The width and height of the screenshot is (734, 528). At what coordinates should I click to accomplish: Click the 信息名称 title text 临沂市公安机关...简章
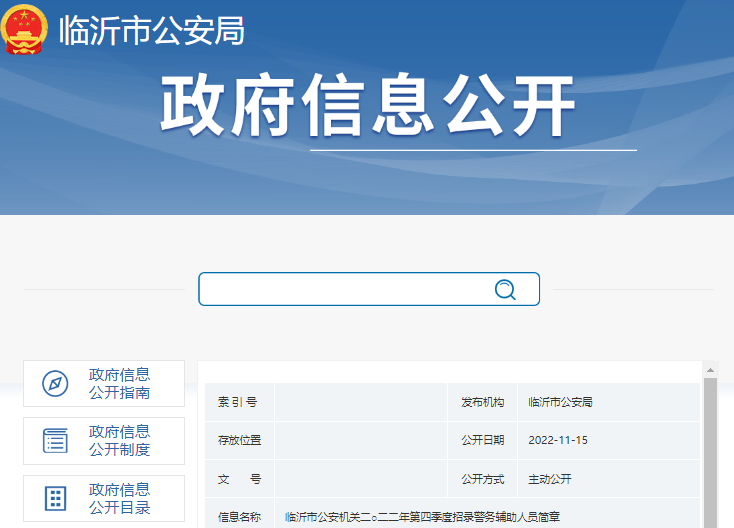pyautogui.click(x=422, y=517)
